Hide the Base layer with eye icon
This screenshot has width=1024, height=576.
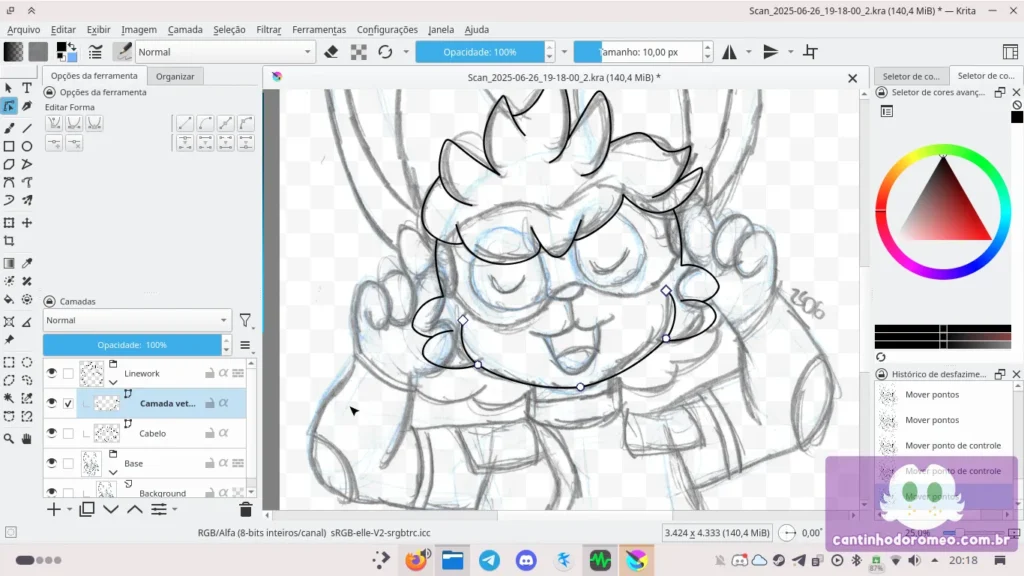pos(52,463)
